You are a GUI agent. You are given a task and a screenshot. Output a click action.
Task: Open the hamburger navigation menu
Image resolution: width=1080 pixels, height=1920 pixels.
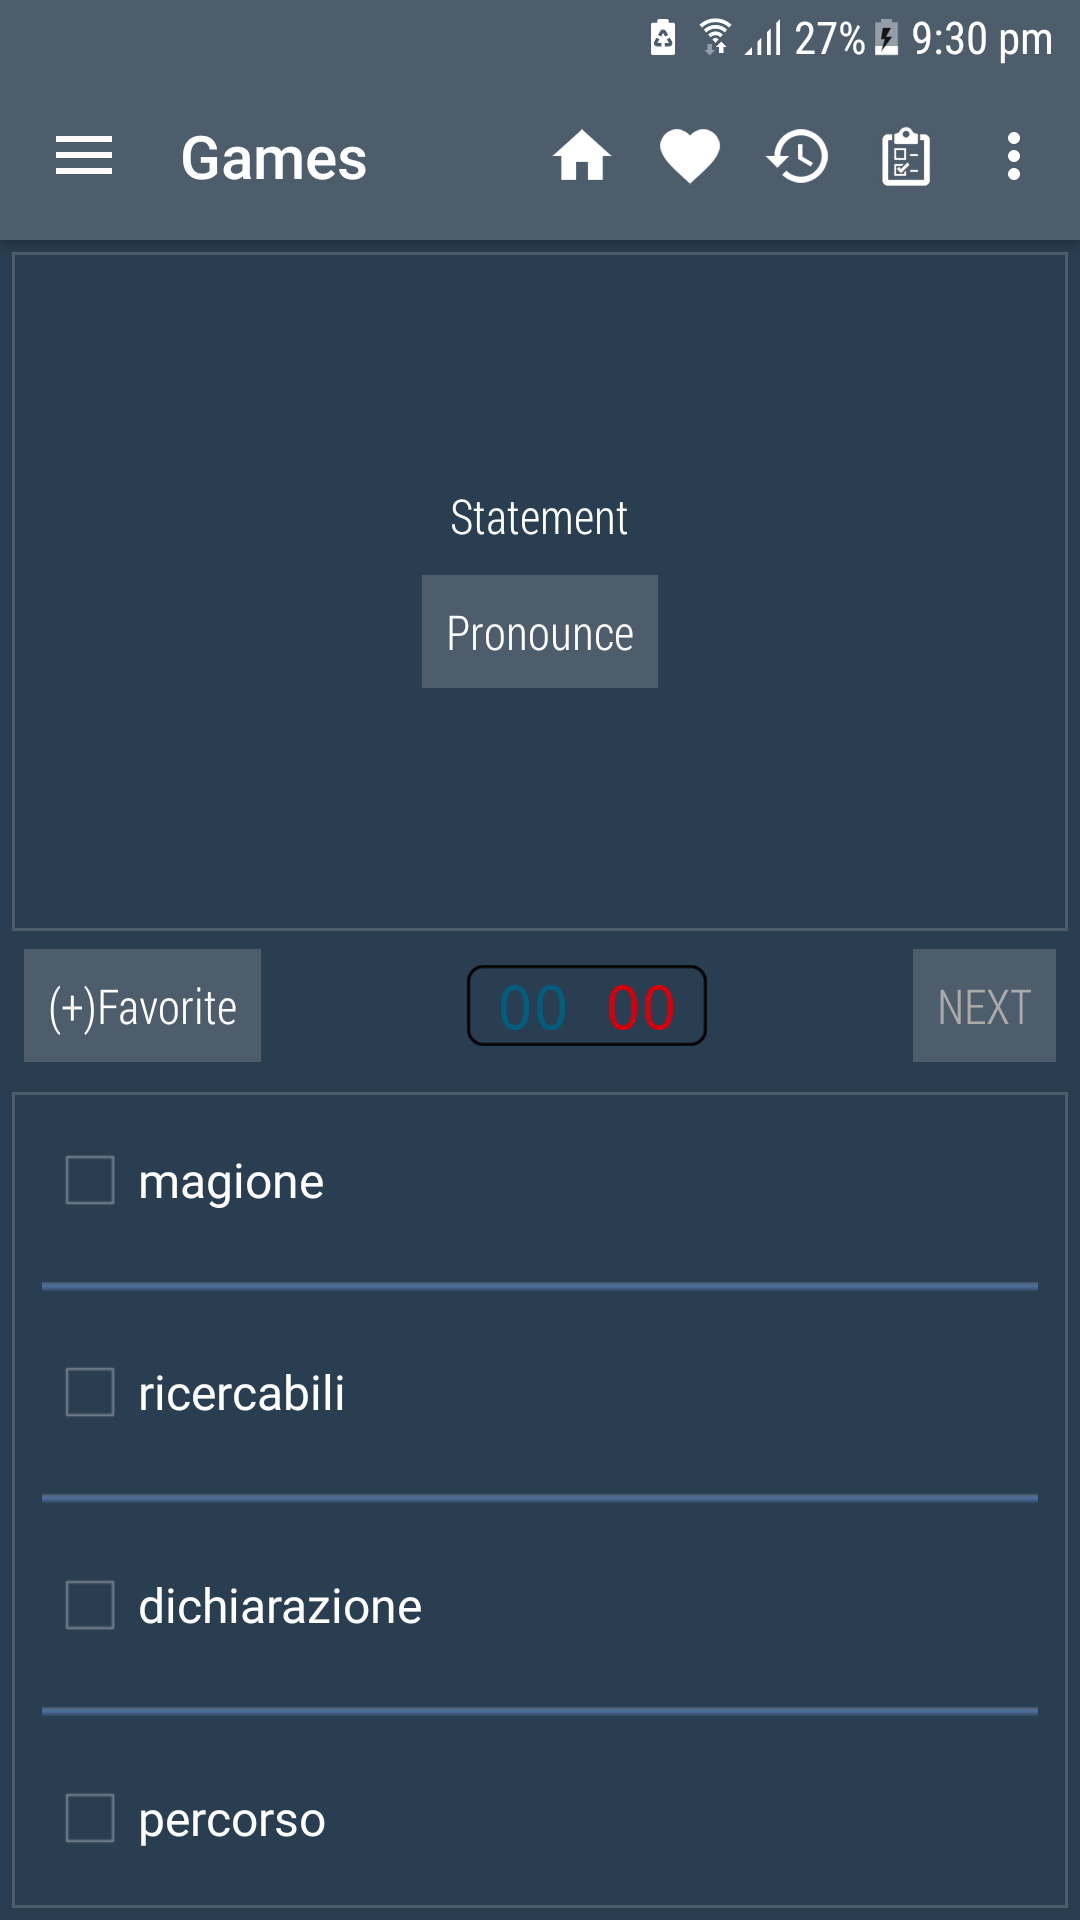click(84, 157)
